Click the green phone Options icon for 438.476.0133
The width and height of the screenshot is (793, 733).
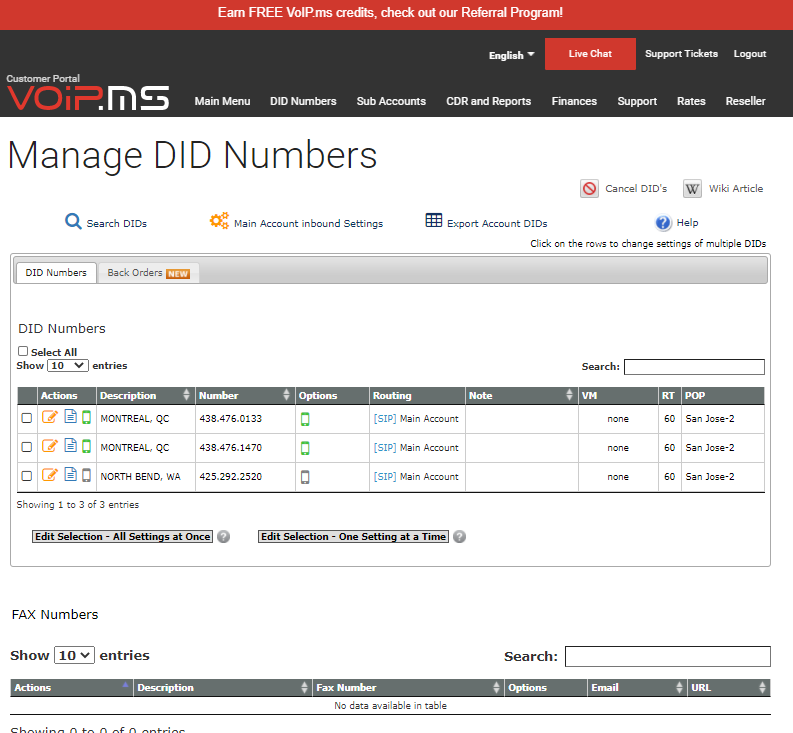[305, 419]
